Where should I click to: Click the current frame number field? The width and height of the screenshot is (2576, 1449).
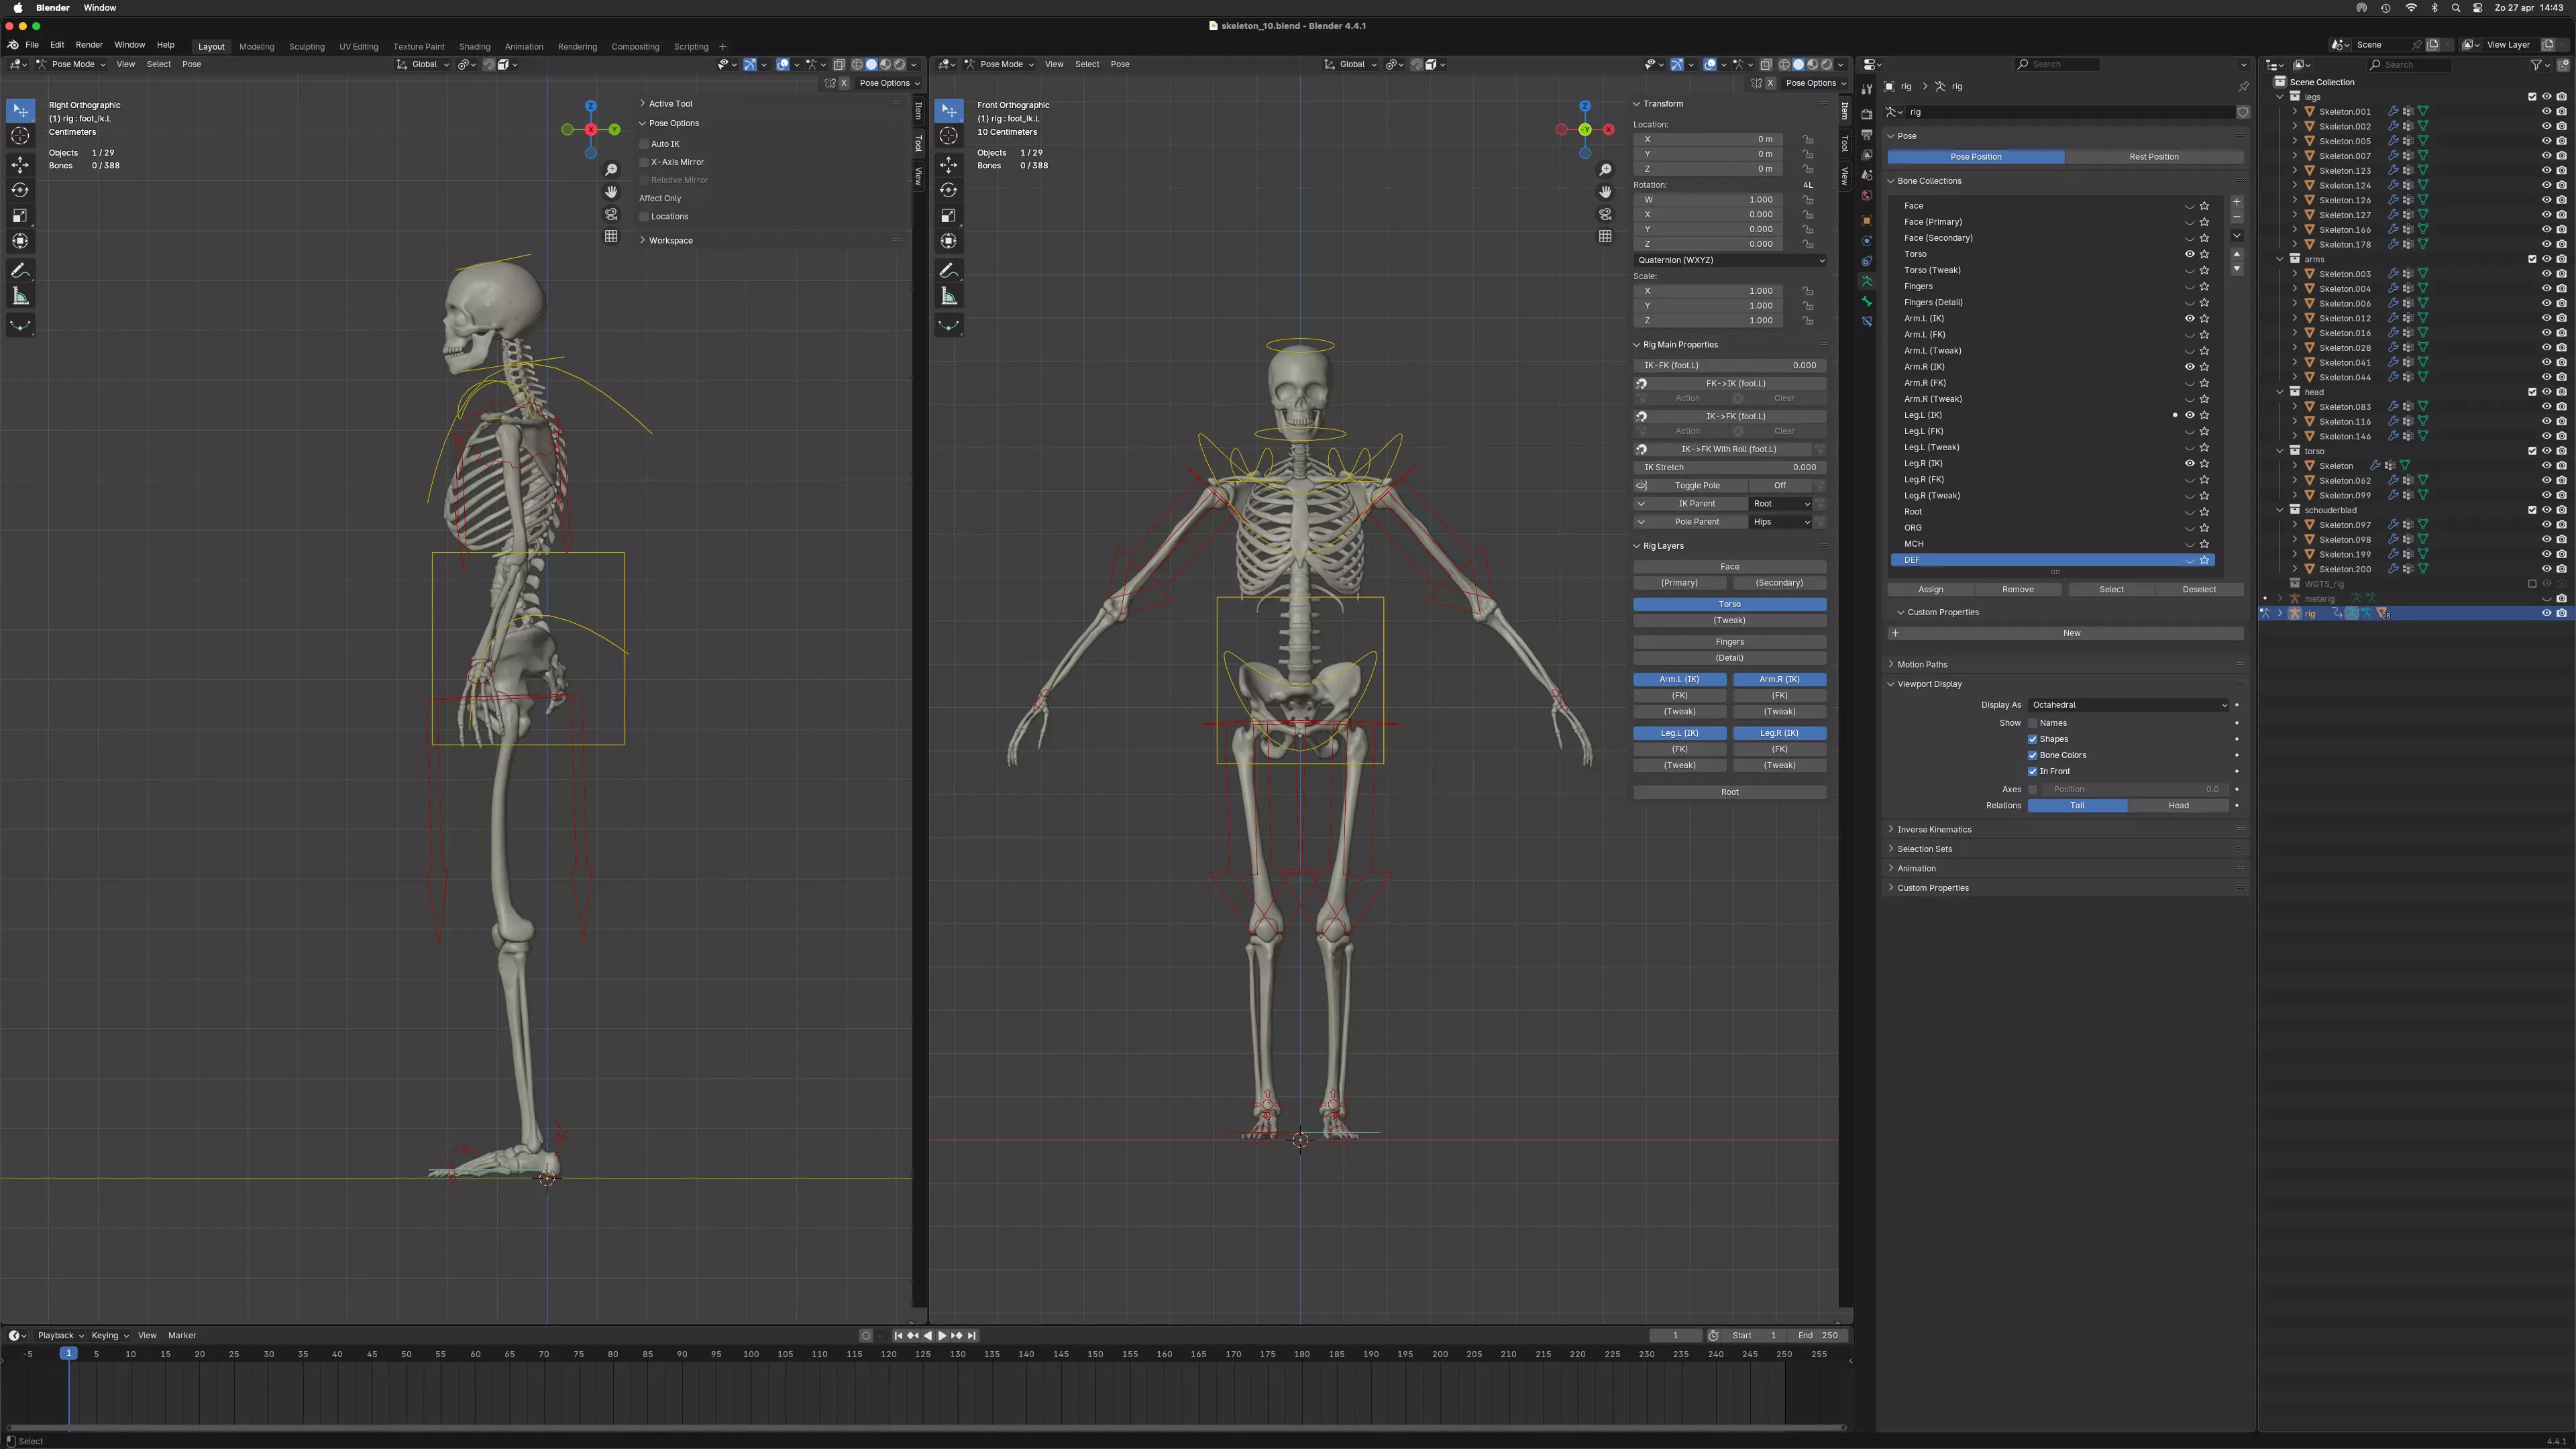(x=1675, y=1335)
